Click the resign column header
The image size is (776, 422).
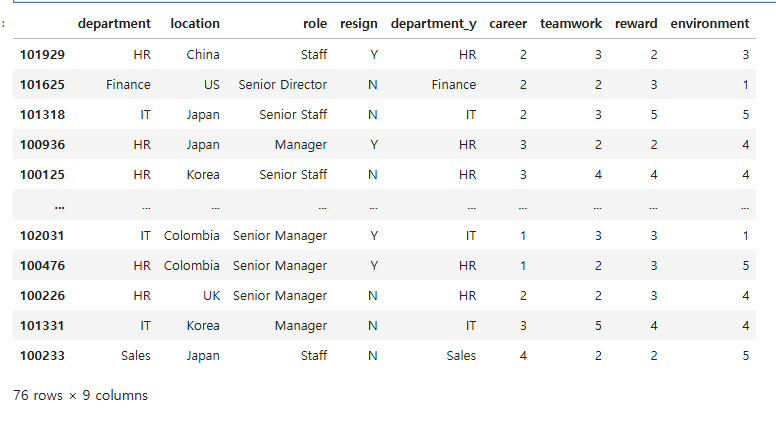(x=359, y=24)
